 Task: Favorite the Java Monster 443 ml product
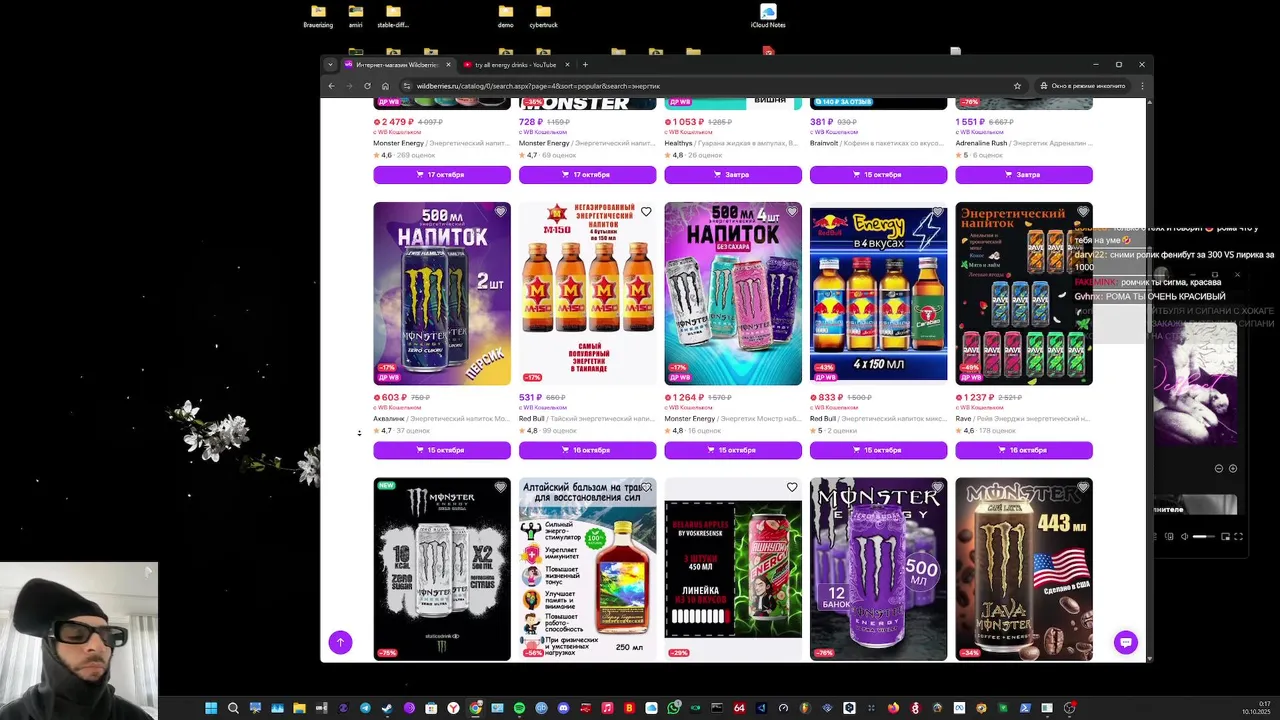click(1083, 487)
